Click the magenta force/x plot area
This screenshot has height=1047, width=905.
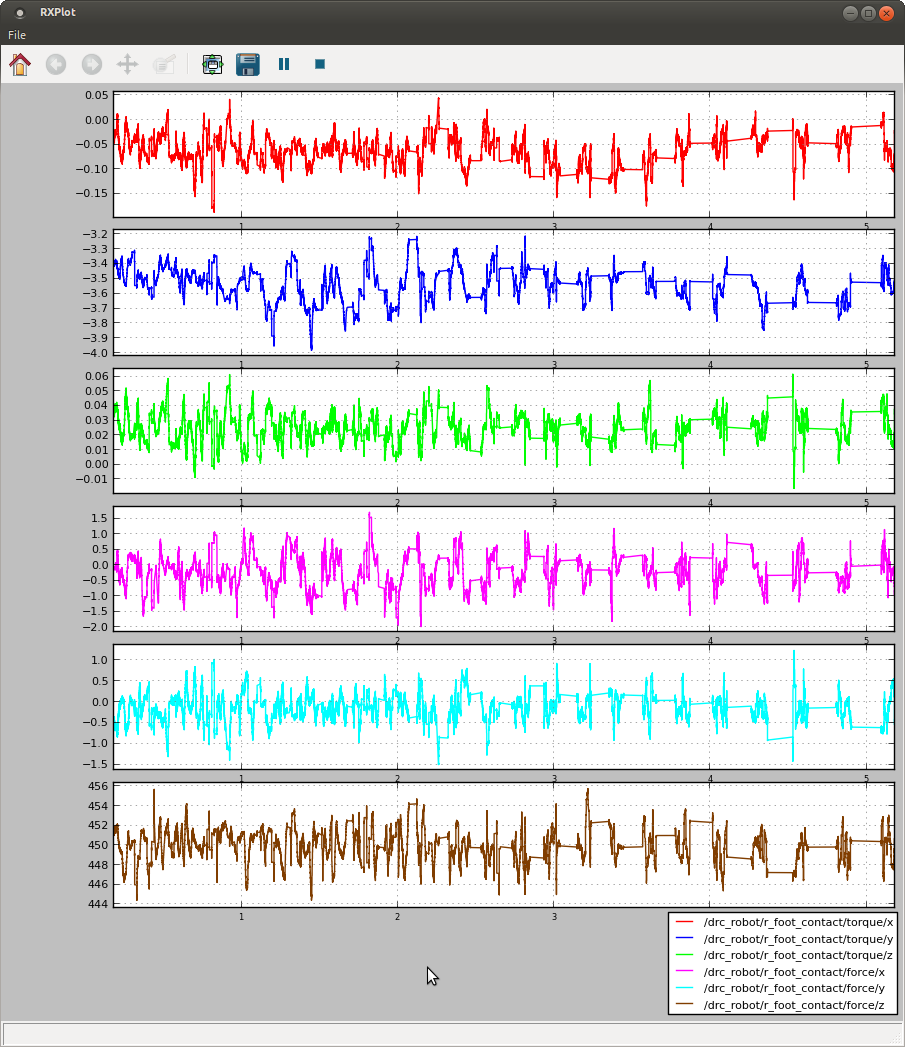pos(450,570)
